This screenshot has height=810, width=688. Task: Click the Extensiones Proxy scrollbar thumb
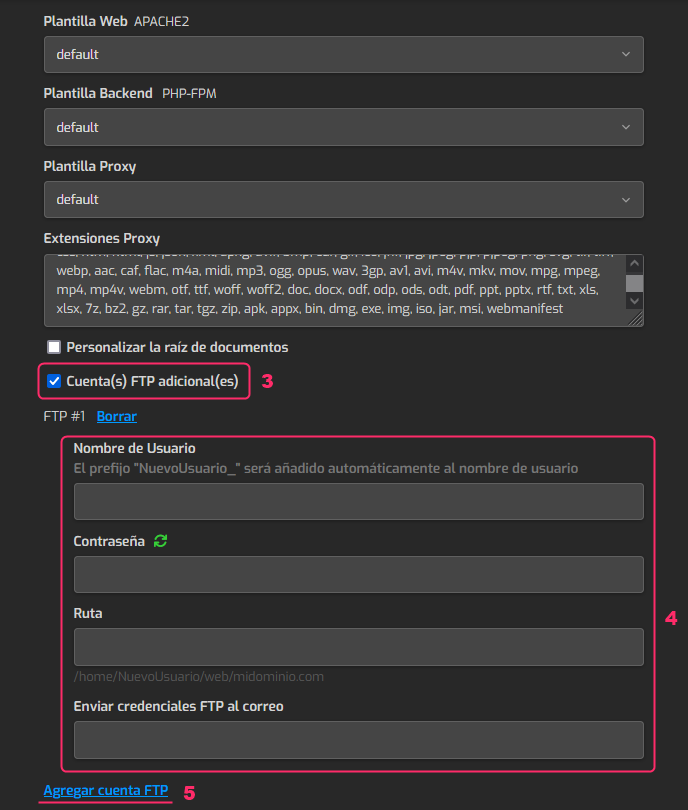click(x=634, y=283)
